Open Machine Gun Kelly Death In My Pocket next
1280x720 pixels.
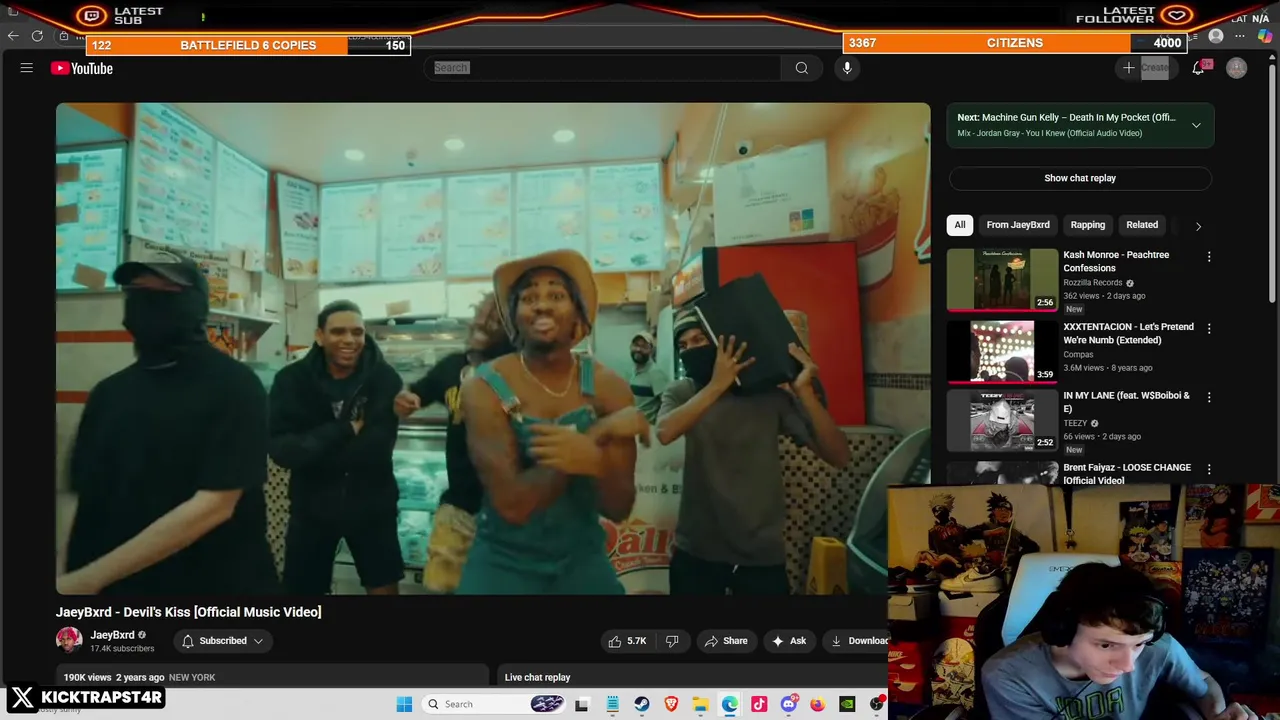[1066, 117]
